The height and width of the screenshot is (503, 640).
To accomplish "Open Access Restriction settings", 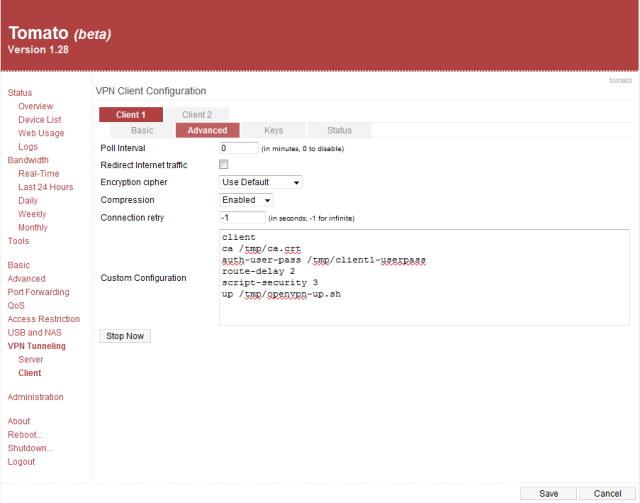I will (44, 319).
